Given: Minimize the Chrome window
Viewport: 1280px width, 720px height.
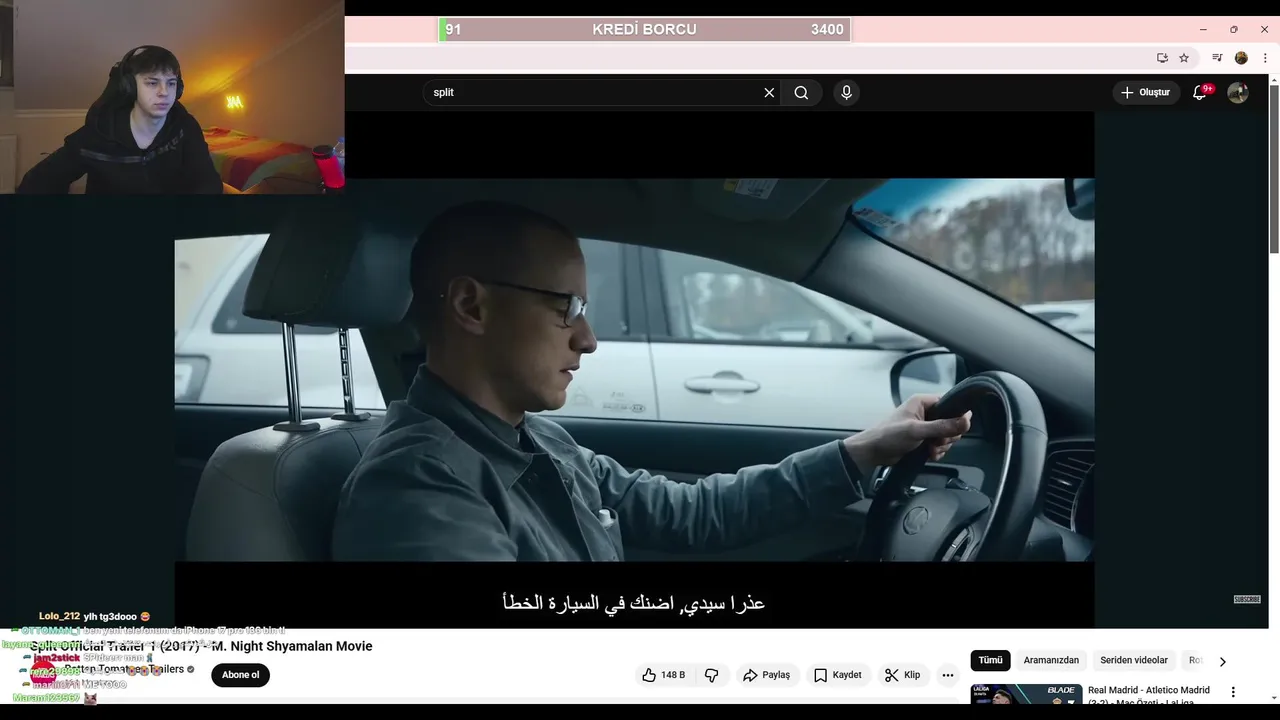Looking at the screenshot, I should click(1203, 29).
